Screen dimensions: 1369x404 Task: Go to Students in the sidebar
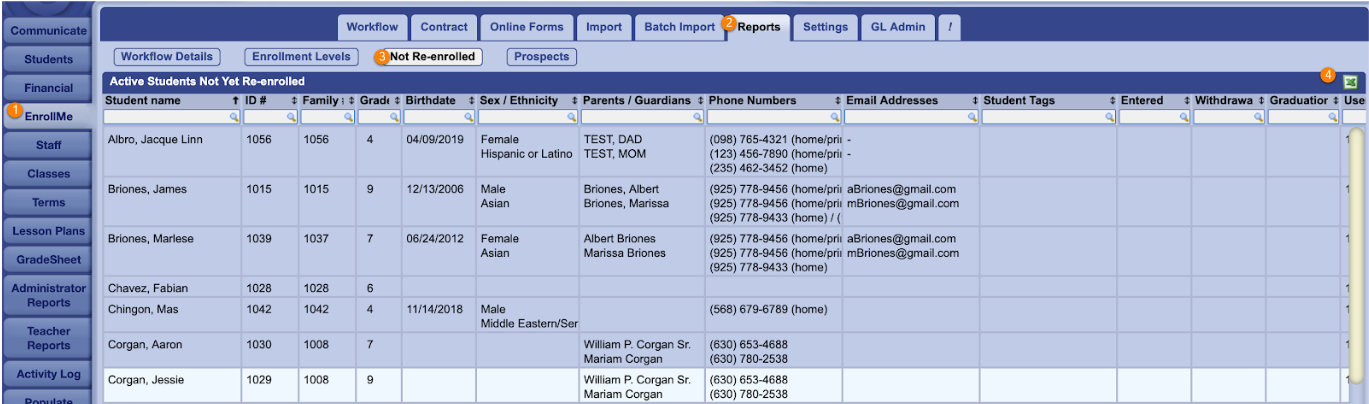point(48,59)
